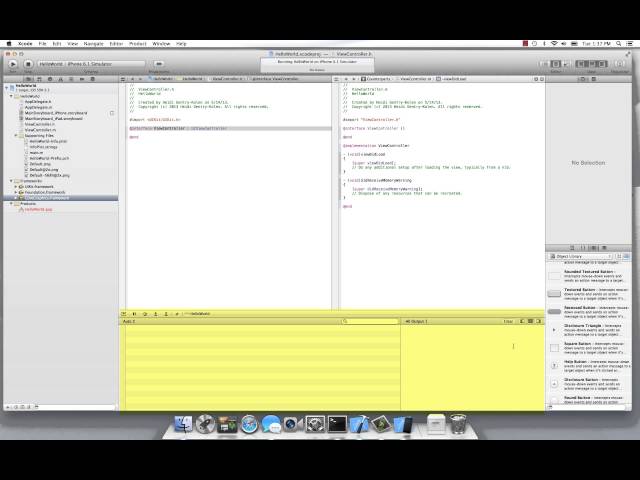Select ViewController.h in project navigator
Image resolution: width=640 pixels, height=480 pixels.
(x=39, y=124)
